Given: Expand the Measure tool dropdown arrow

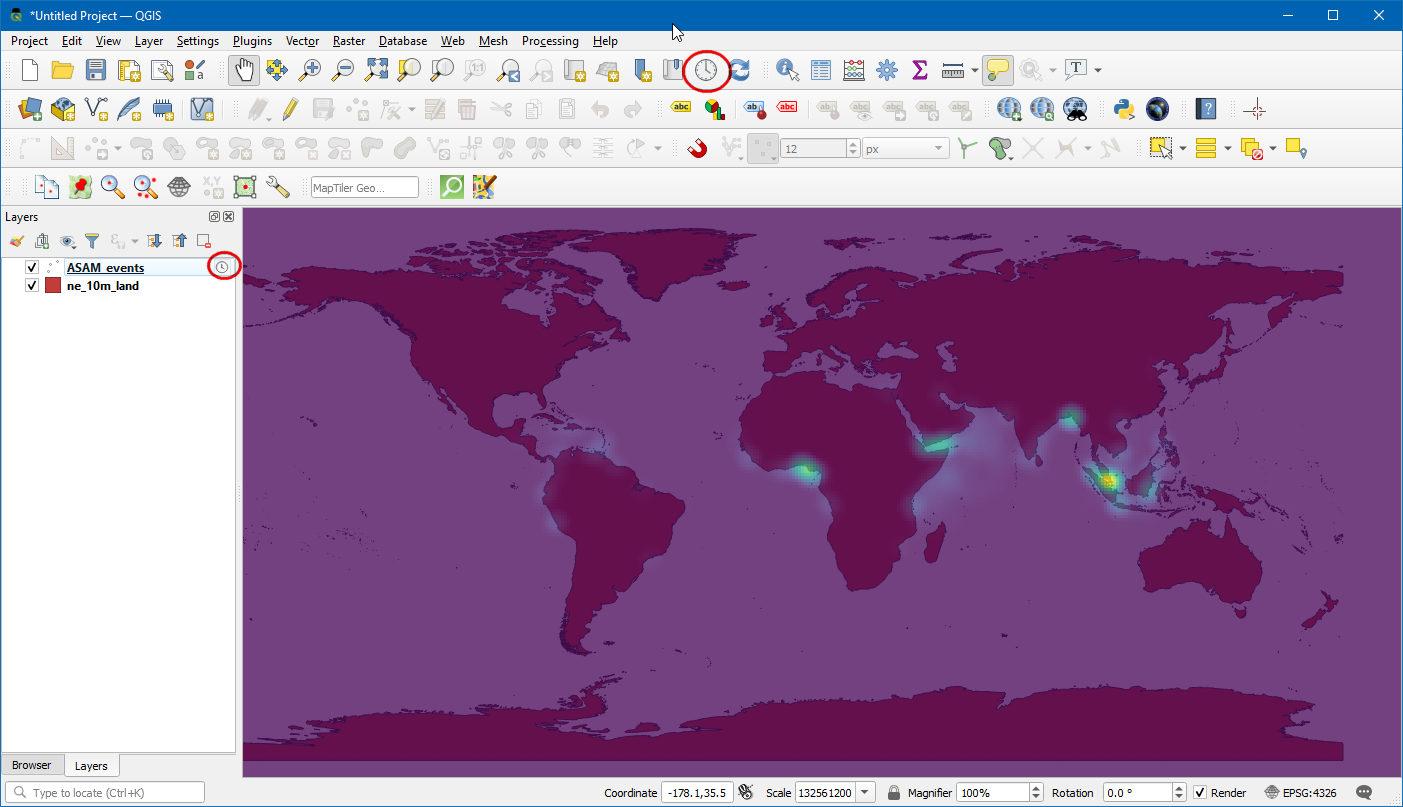Looking at the screenshot, I should tap(975, 70).
